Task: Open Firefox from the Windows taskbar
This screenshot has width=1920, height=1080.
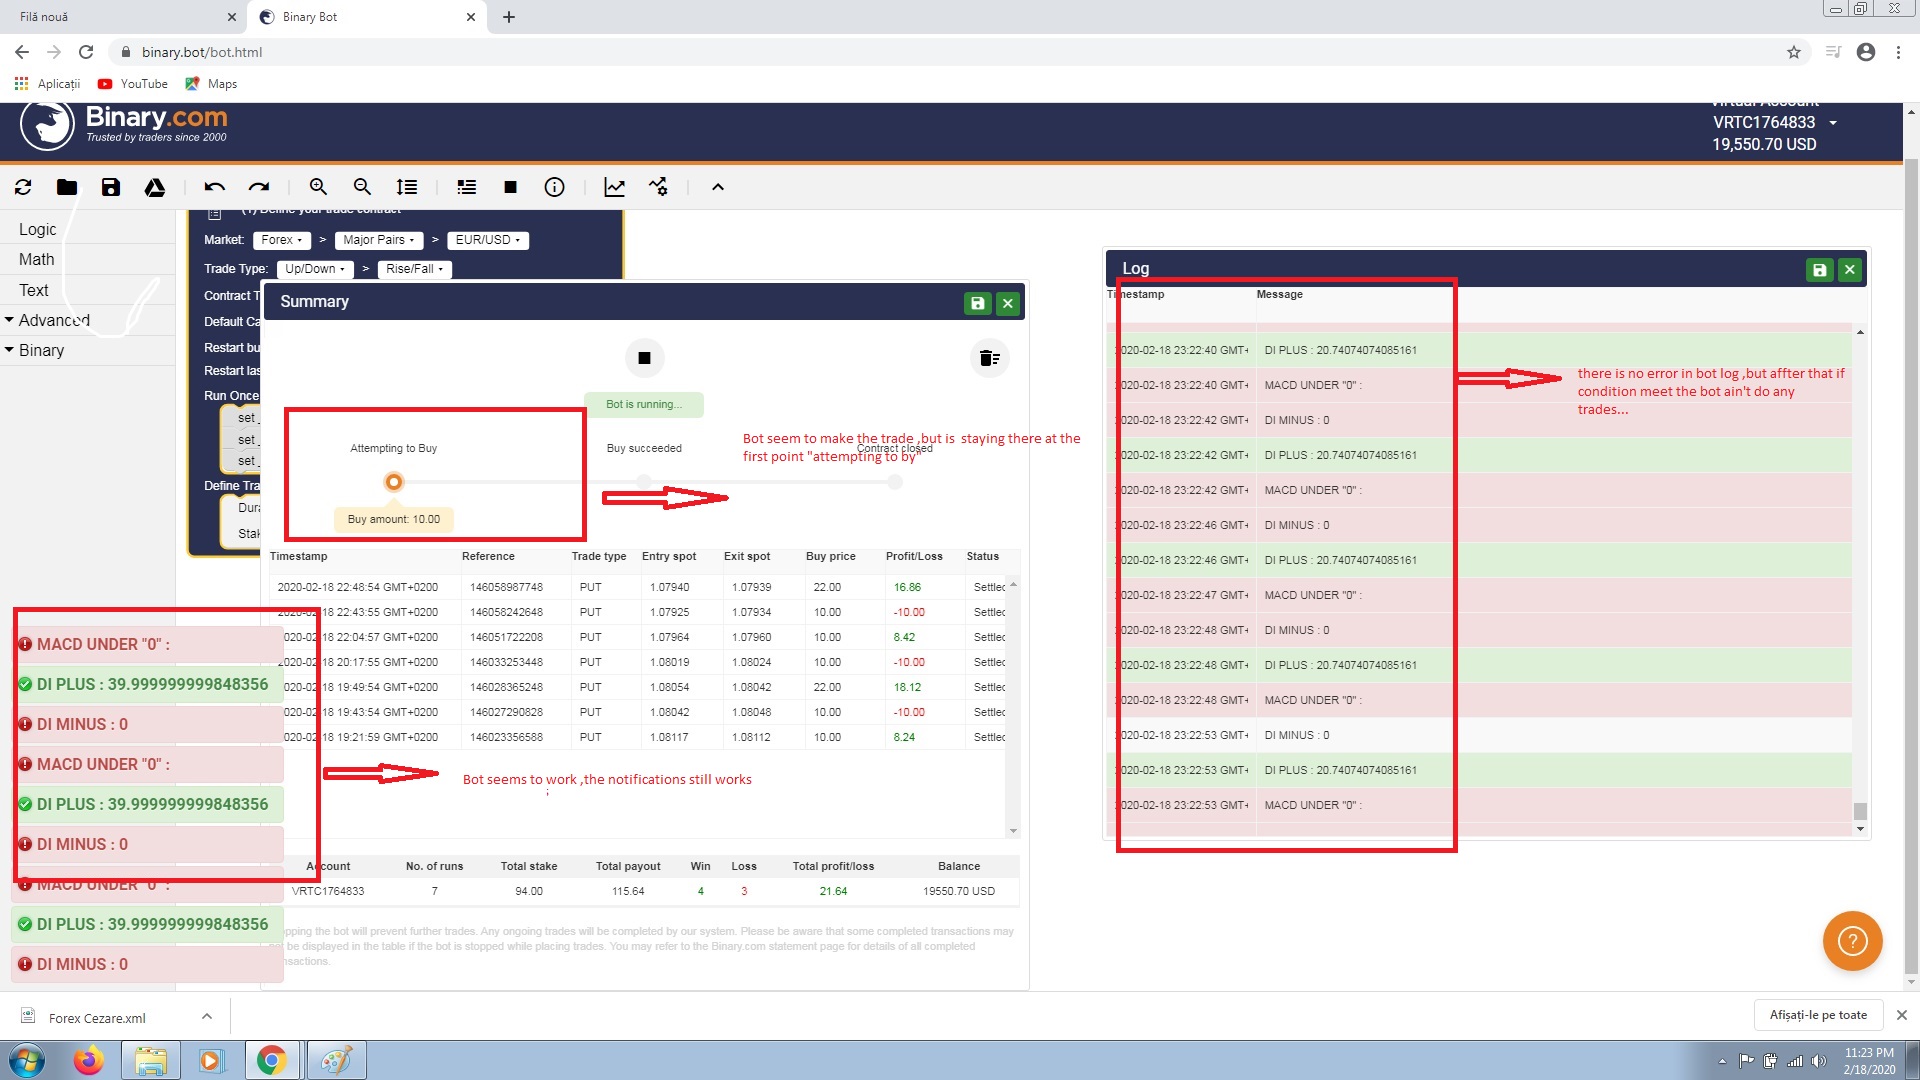Action: [x=89, y=1060]
